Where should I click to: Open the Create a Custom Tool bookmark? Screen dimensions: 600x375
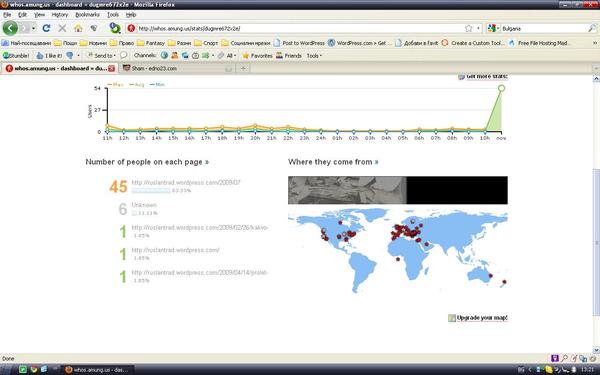pyautogui.click(x=473, y=43)
